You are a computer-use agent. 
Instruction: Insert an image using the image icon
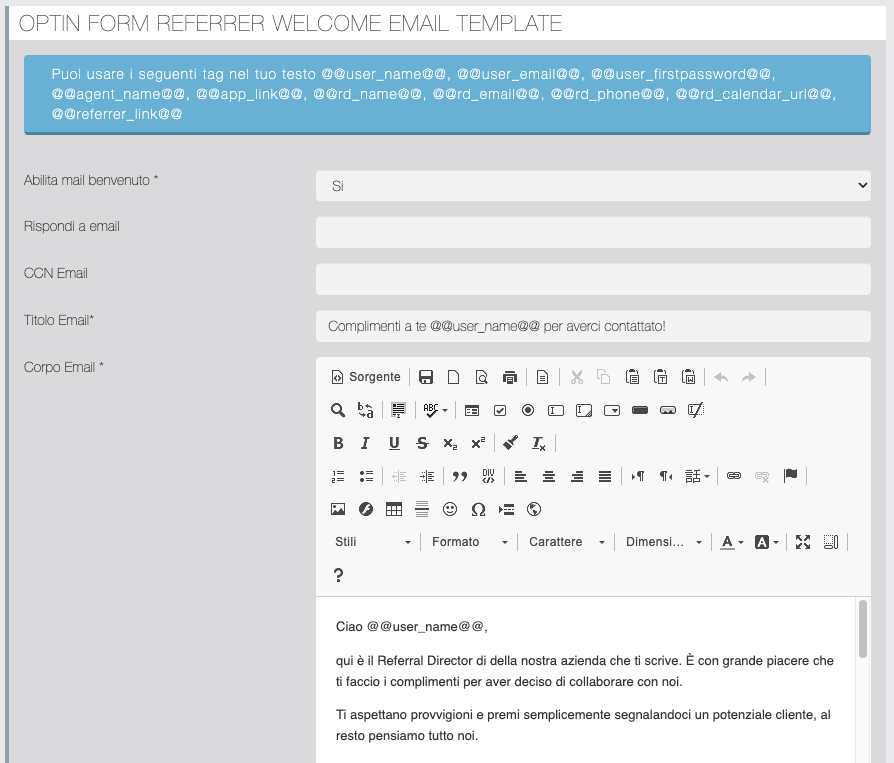click(338, 509)
